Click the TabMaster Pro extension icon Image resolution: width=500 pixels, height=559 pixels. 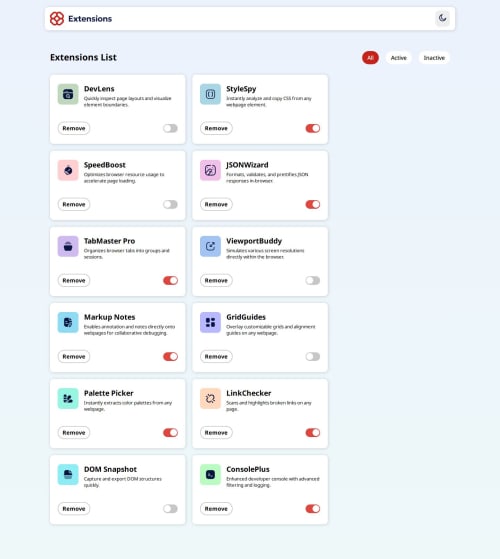[68, 246]
